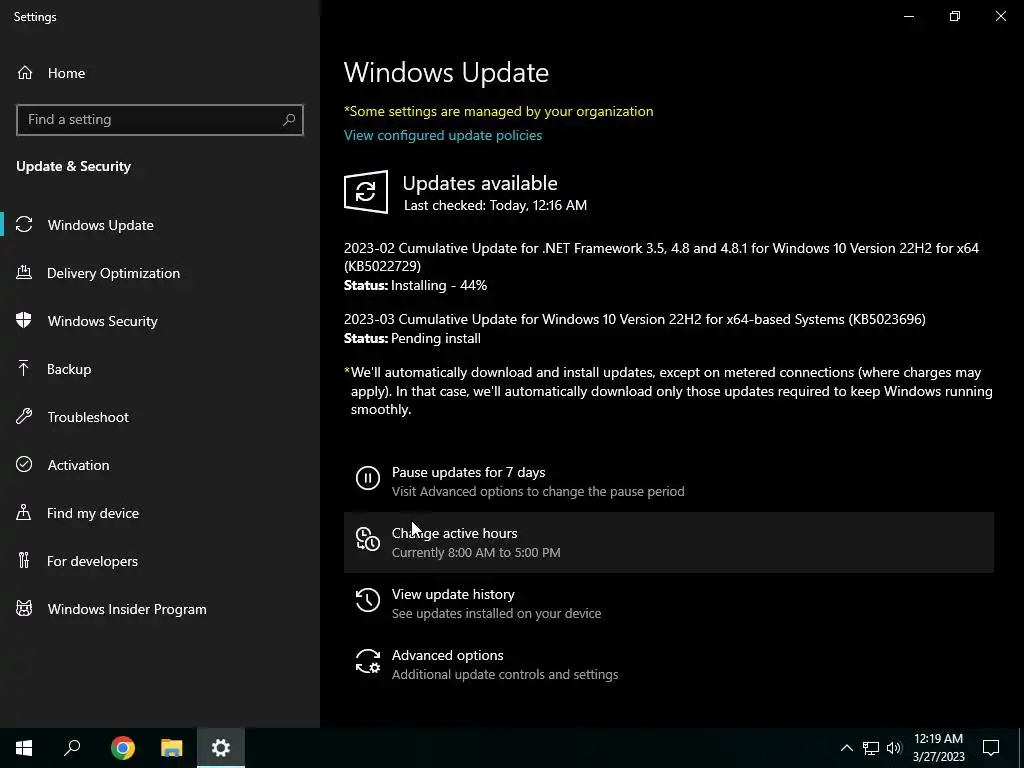The height and width of the screenshot is (768, 1024).
Task: Show hidden tray icons chevron
Action: (846, 748)
